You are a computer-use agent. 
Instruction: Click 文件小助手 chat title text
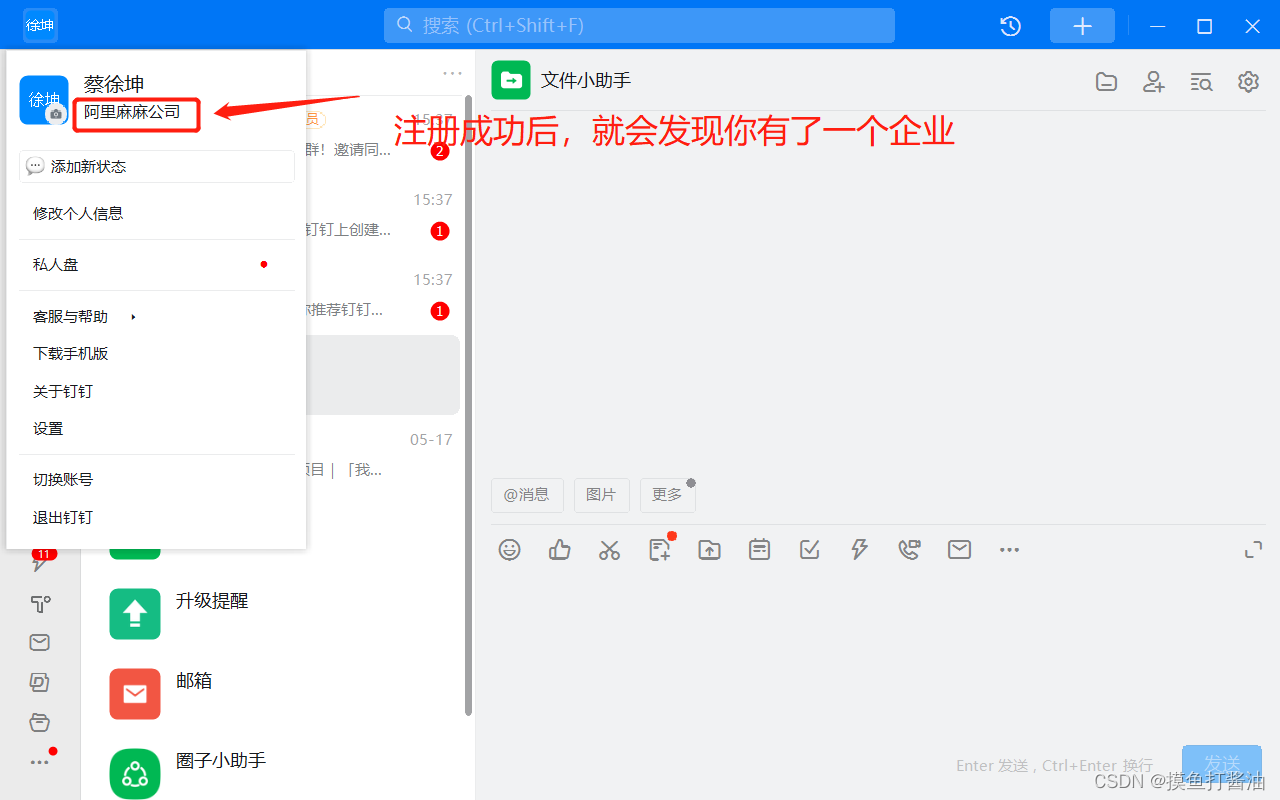(x=586, y=80)
